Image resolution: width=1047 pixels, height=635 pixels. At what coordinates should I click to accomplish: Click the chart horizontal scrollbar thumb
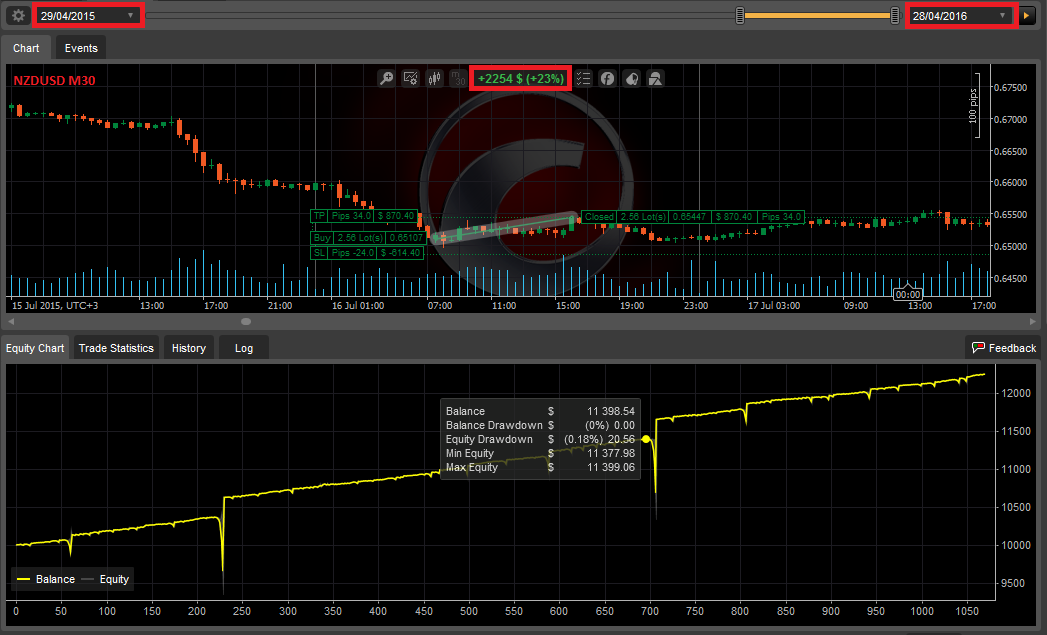click(246, 321)
